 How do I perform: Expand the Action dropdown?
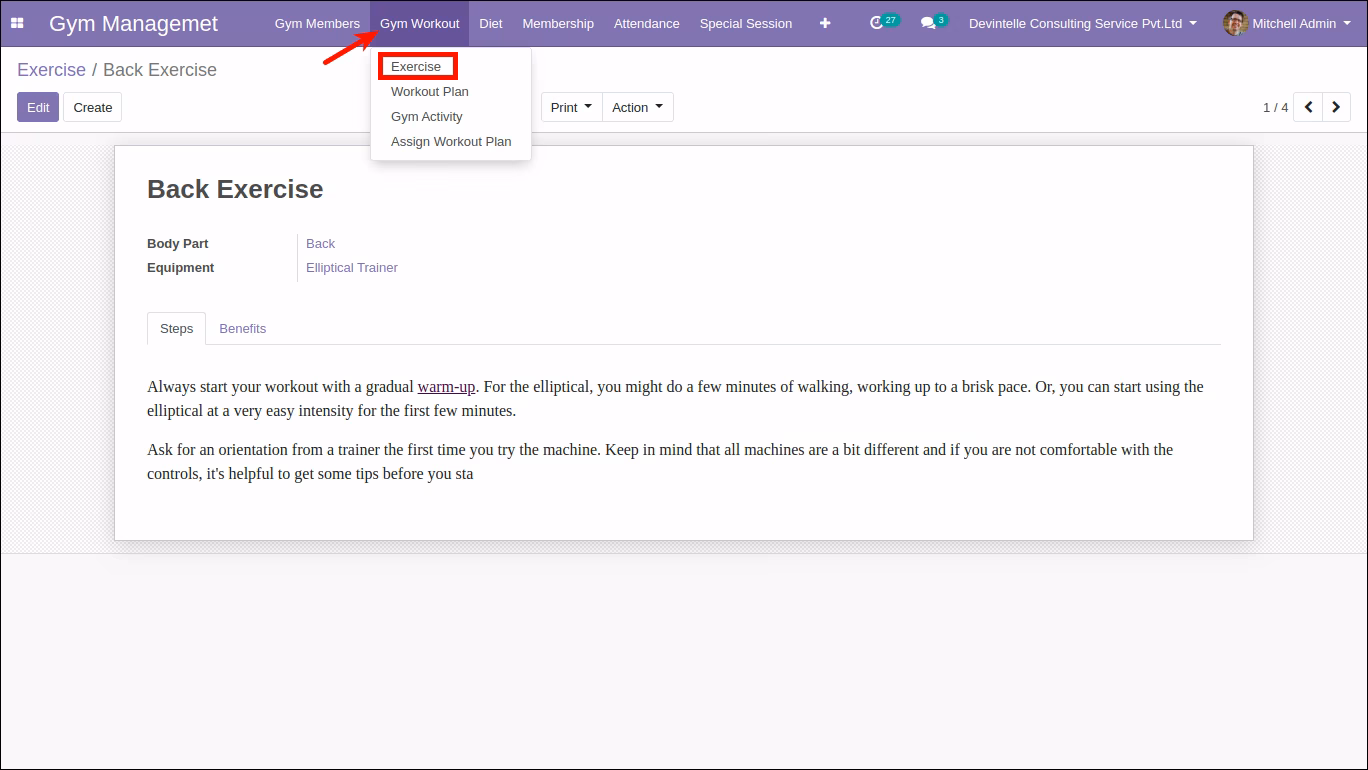pyautogui.click(x=638, y=107)
